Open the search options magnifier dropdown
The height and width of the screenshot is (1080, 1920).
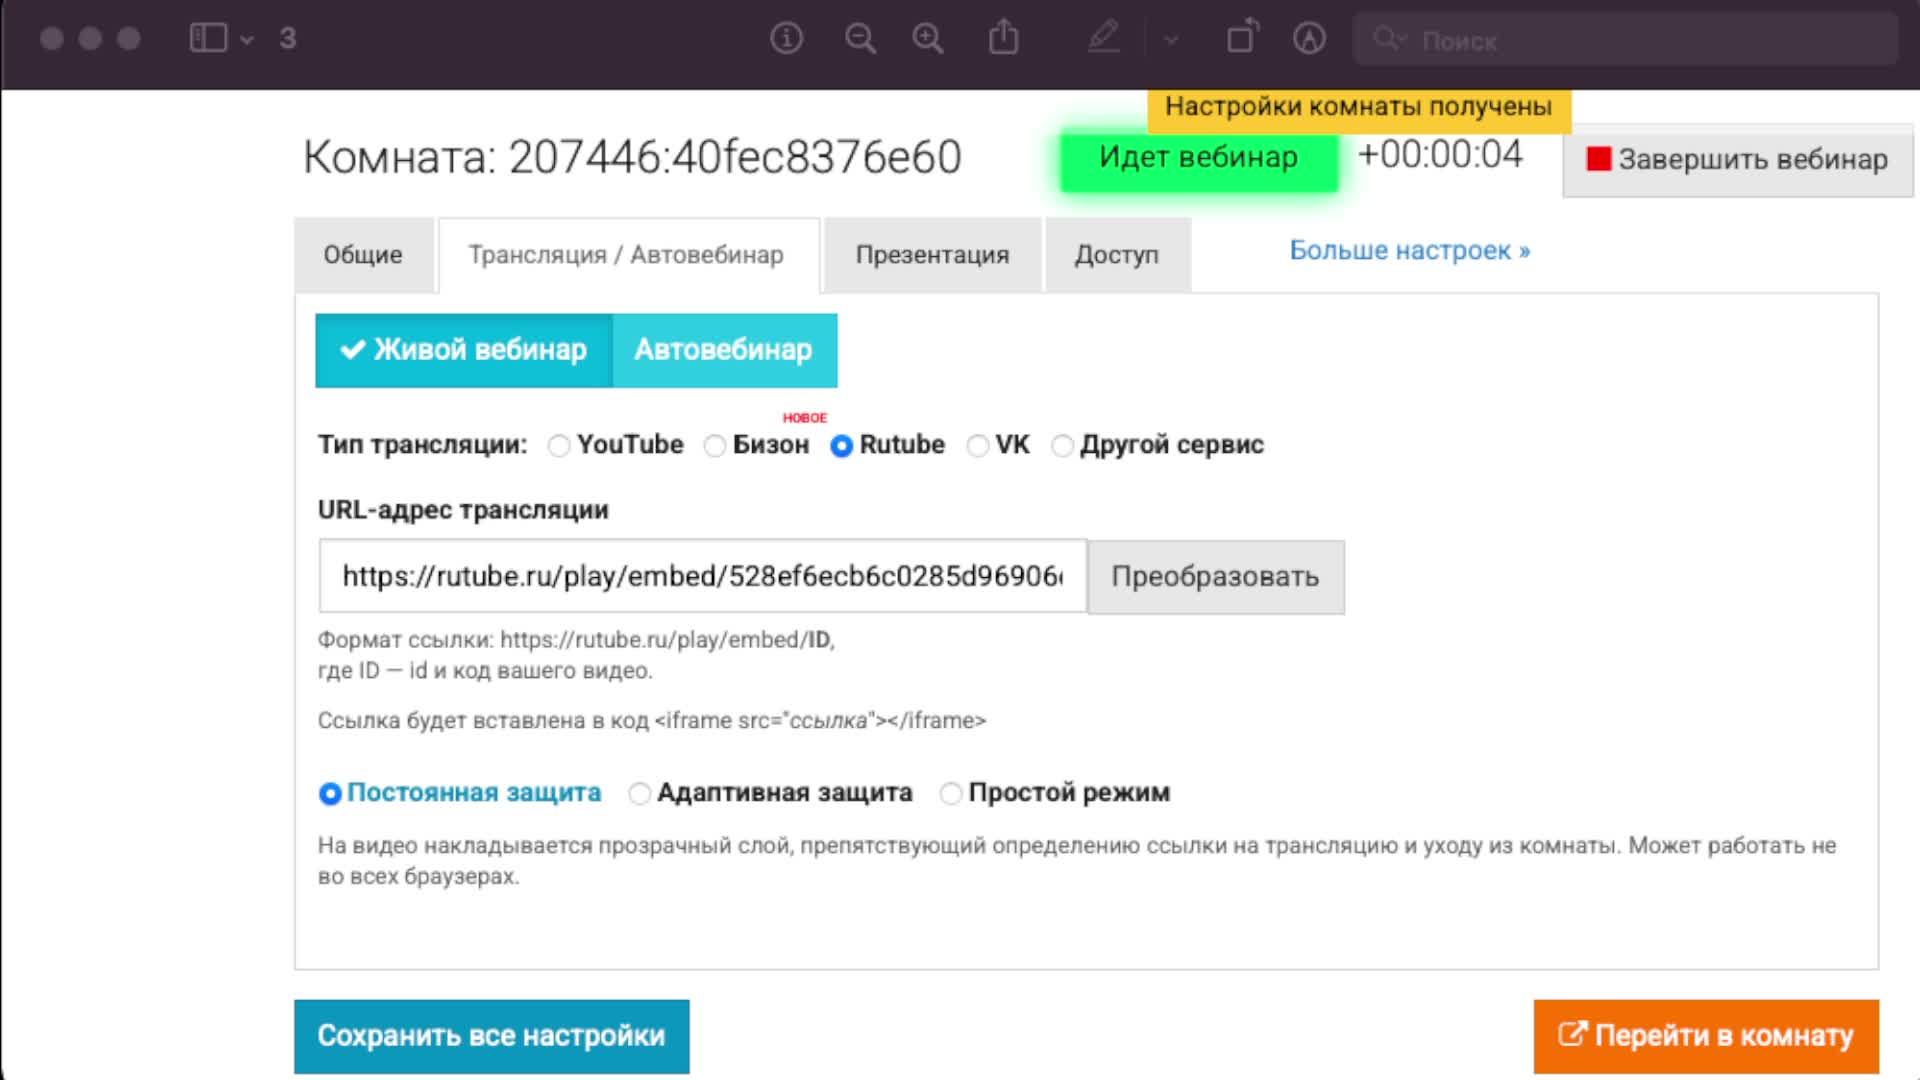1389,40
